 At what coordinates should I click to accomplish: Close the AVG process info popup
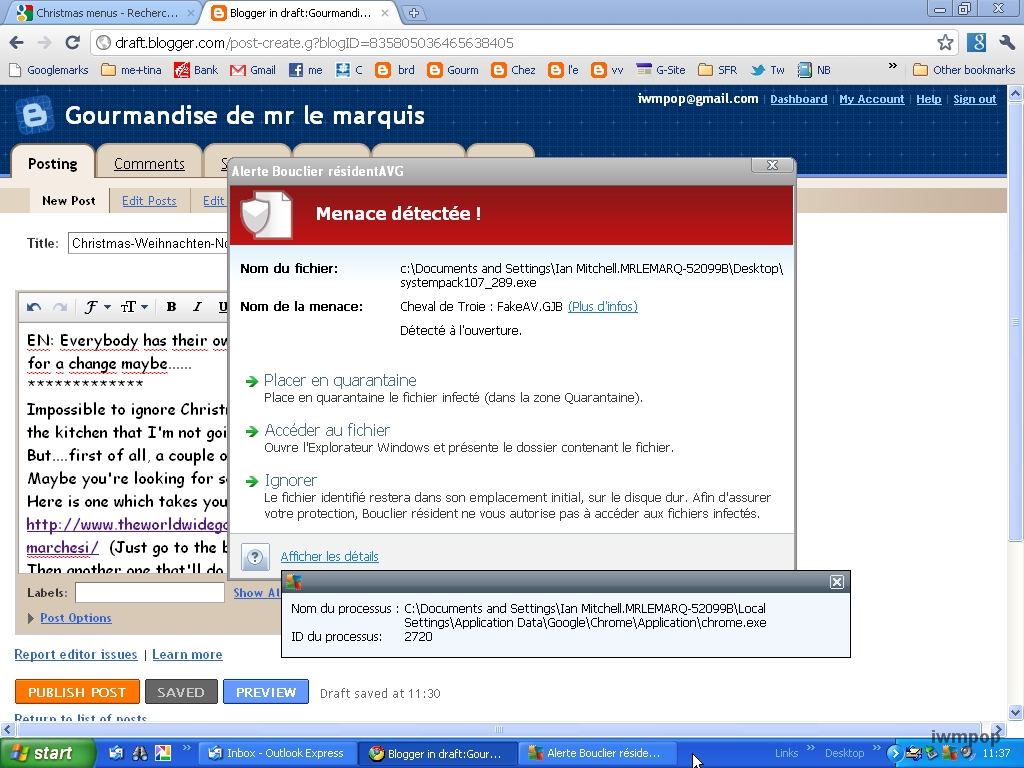[837, 582]
